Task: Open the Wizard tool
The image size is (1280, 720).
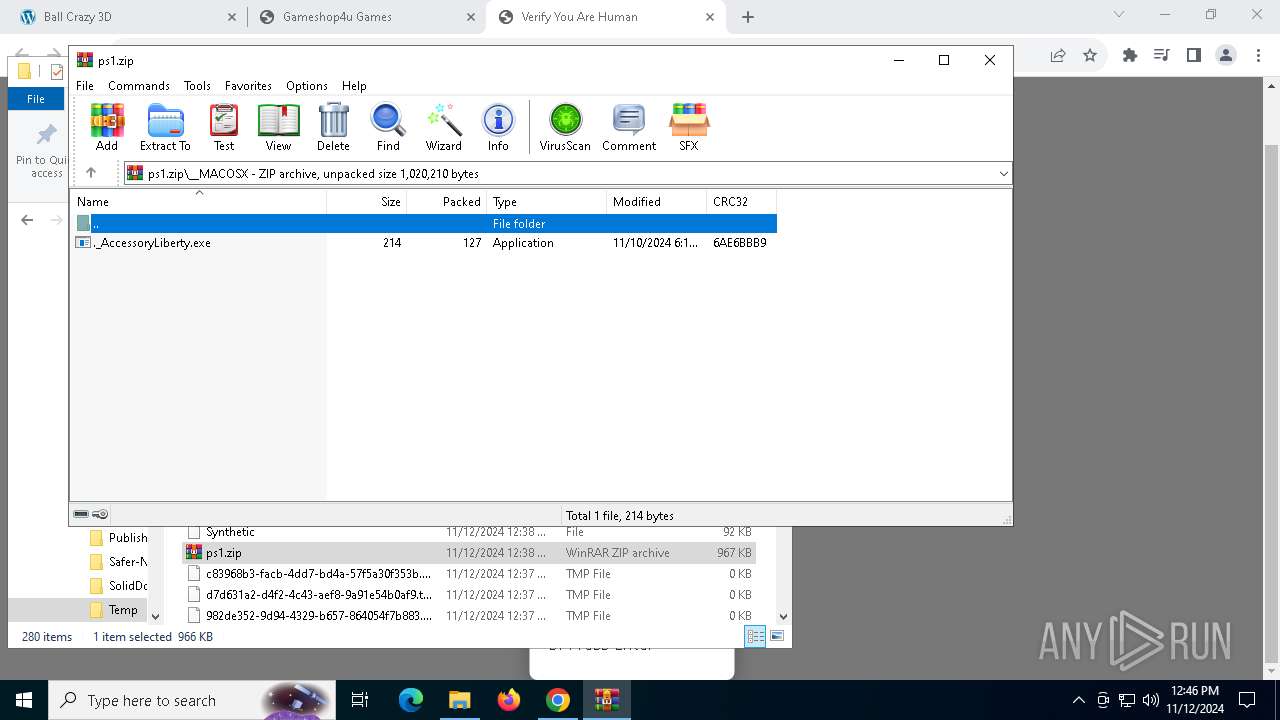Action: pos(444,127)
